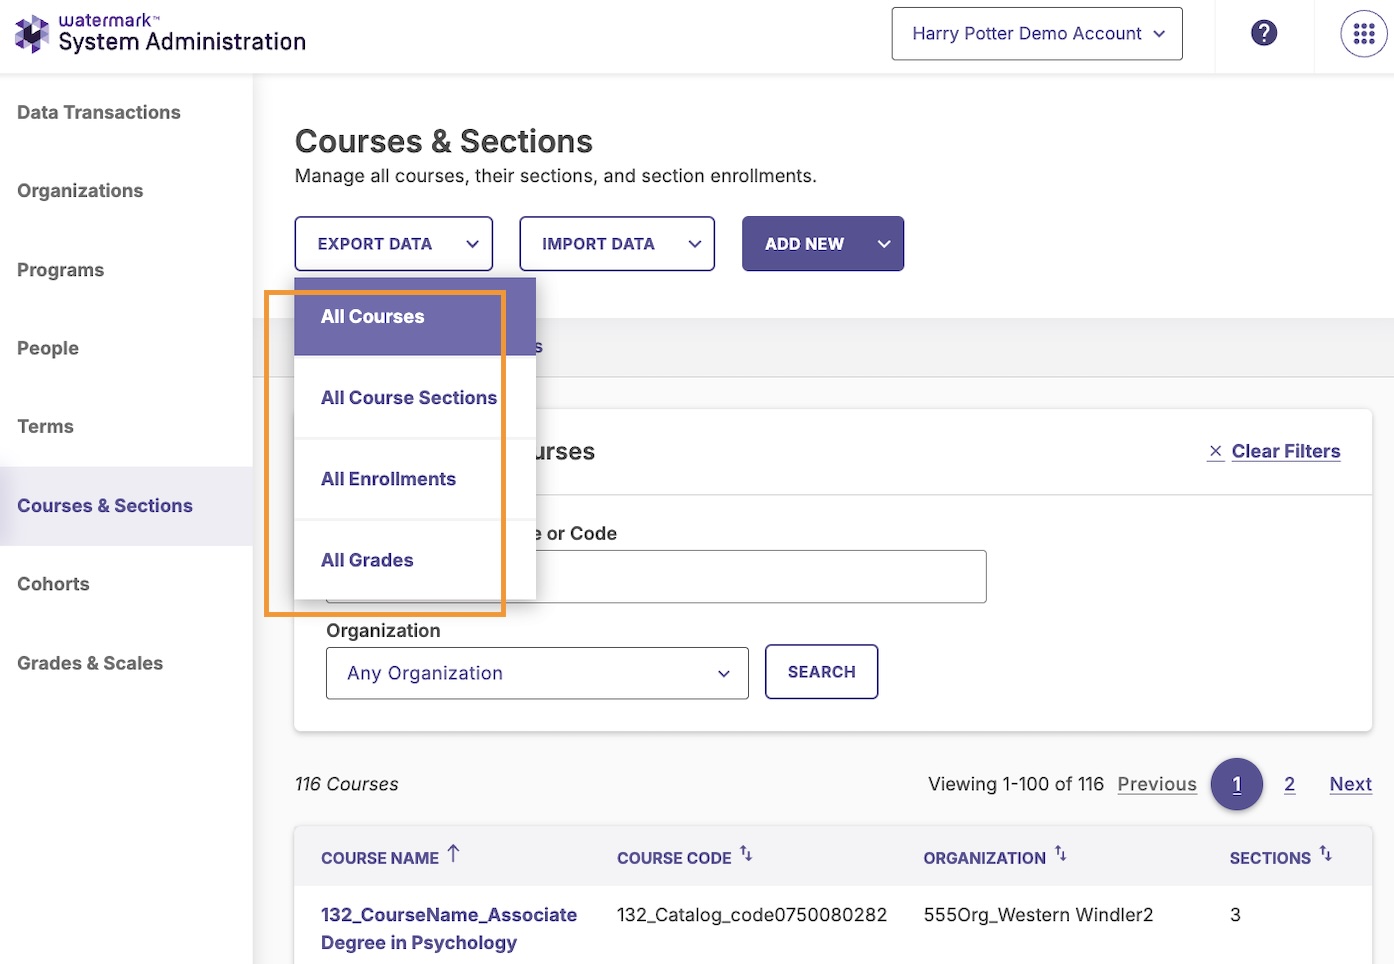
Task: Open 132_CourseName_Associate Degree in Psychology course
Action: 449,929
